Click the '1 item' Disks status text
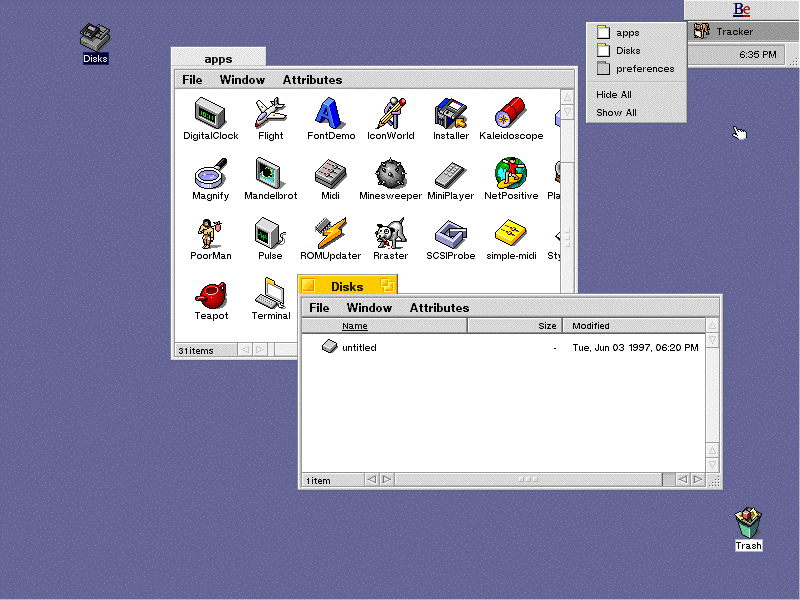The width and height of the screenshot is (800, 600). pos(318,481)
